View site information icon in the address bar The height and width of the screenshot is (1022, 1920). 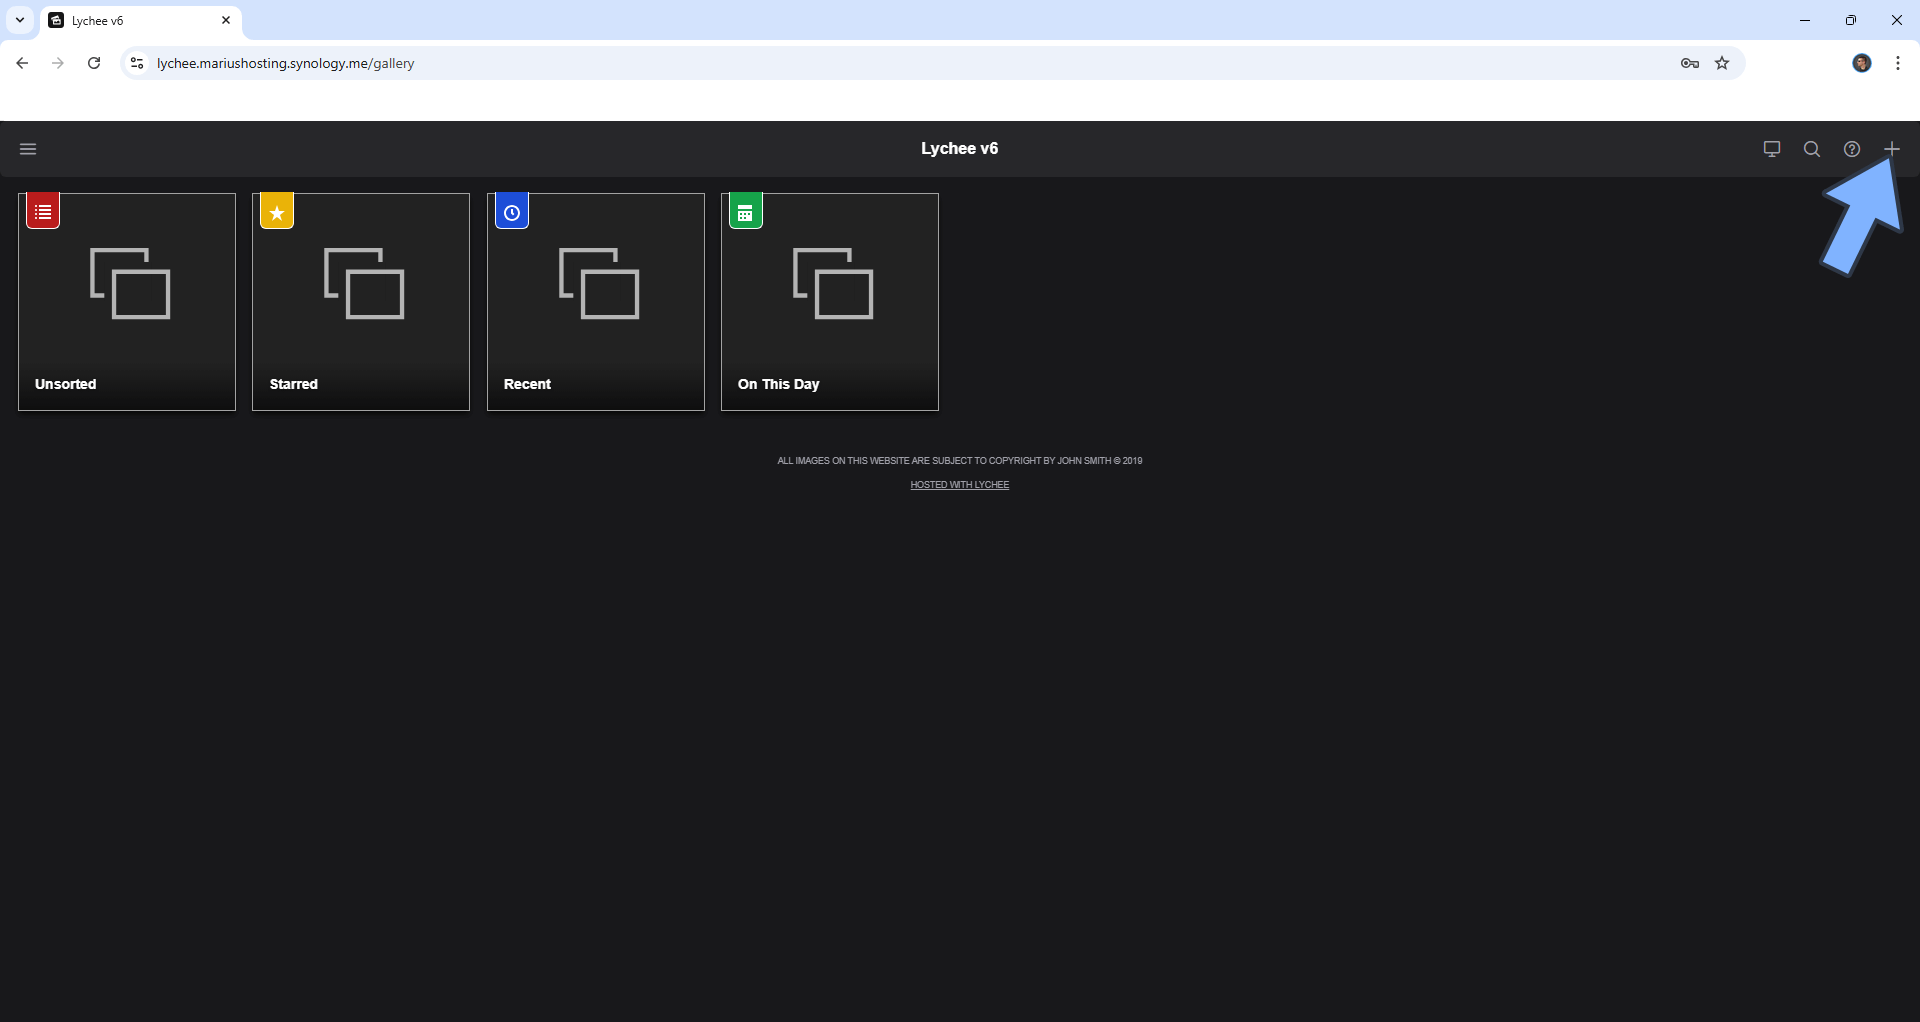[x=138, y=63]
